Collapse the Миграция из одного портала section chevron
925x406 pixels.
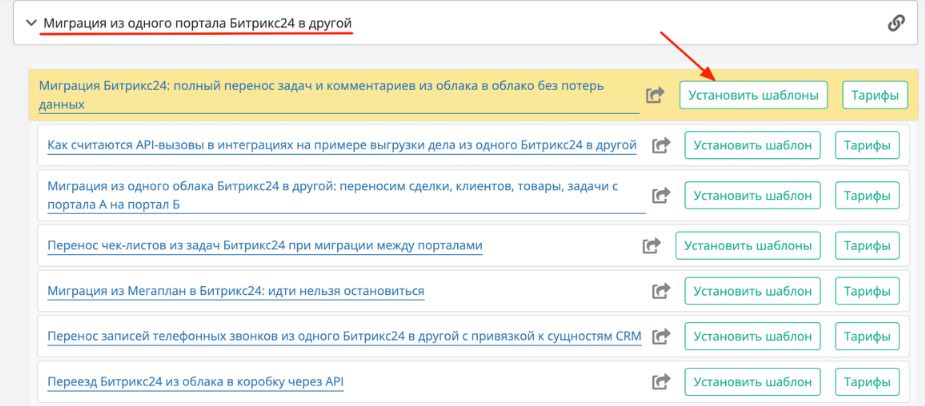[x=31, y=22]
